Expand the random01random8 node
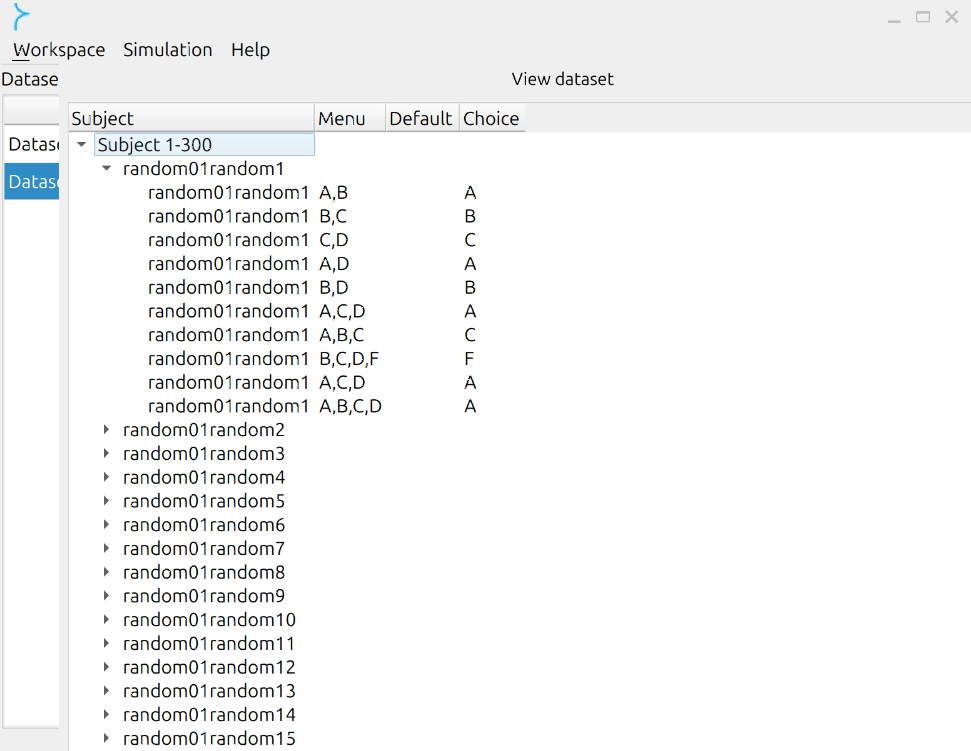The image size is (971, 751). tap(107, 572)
